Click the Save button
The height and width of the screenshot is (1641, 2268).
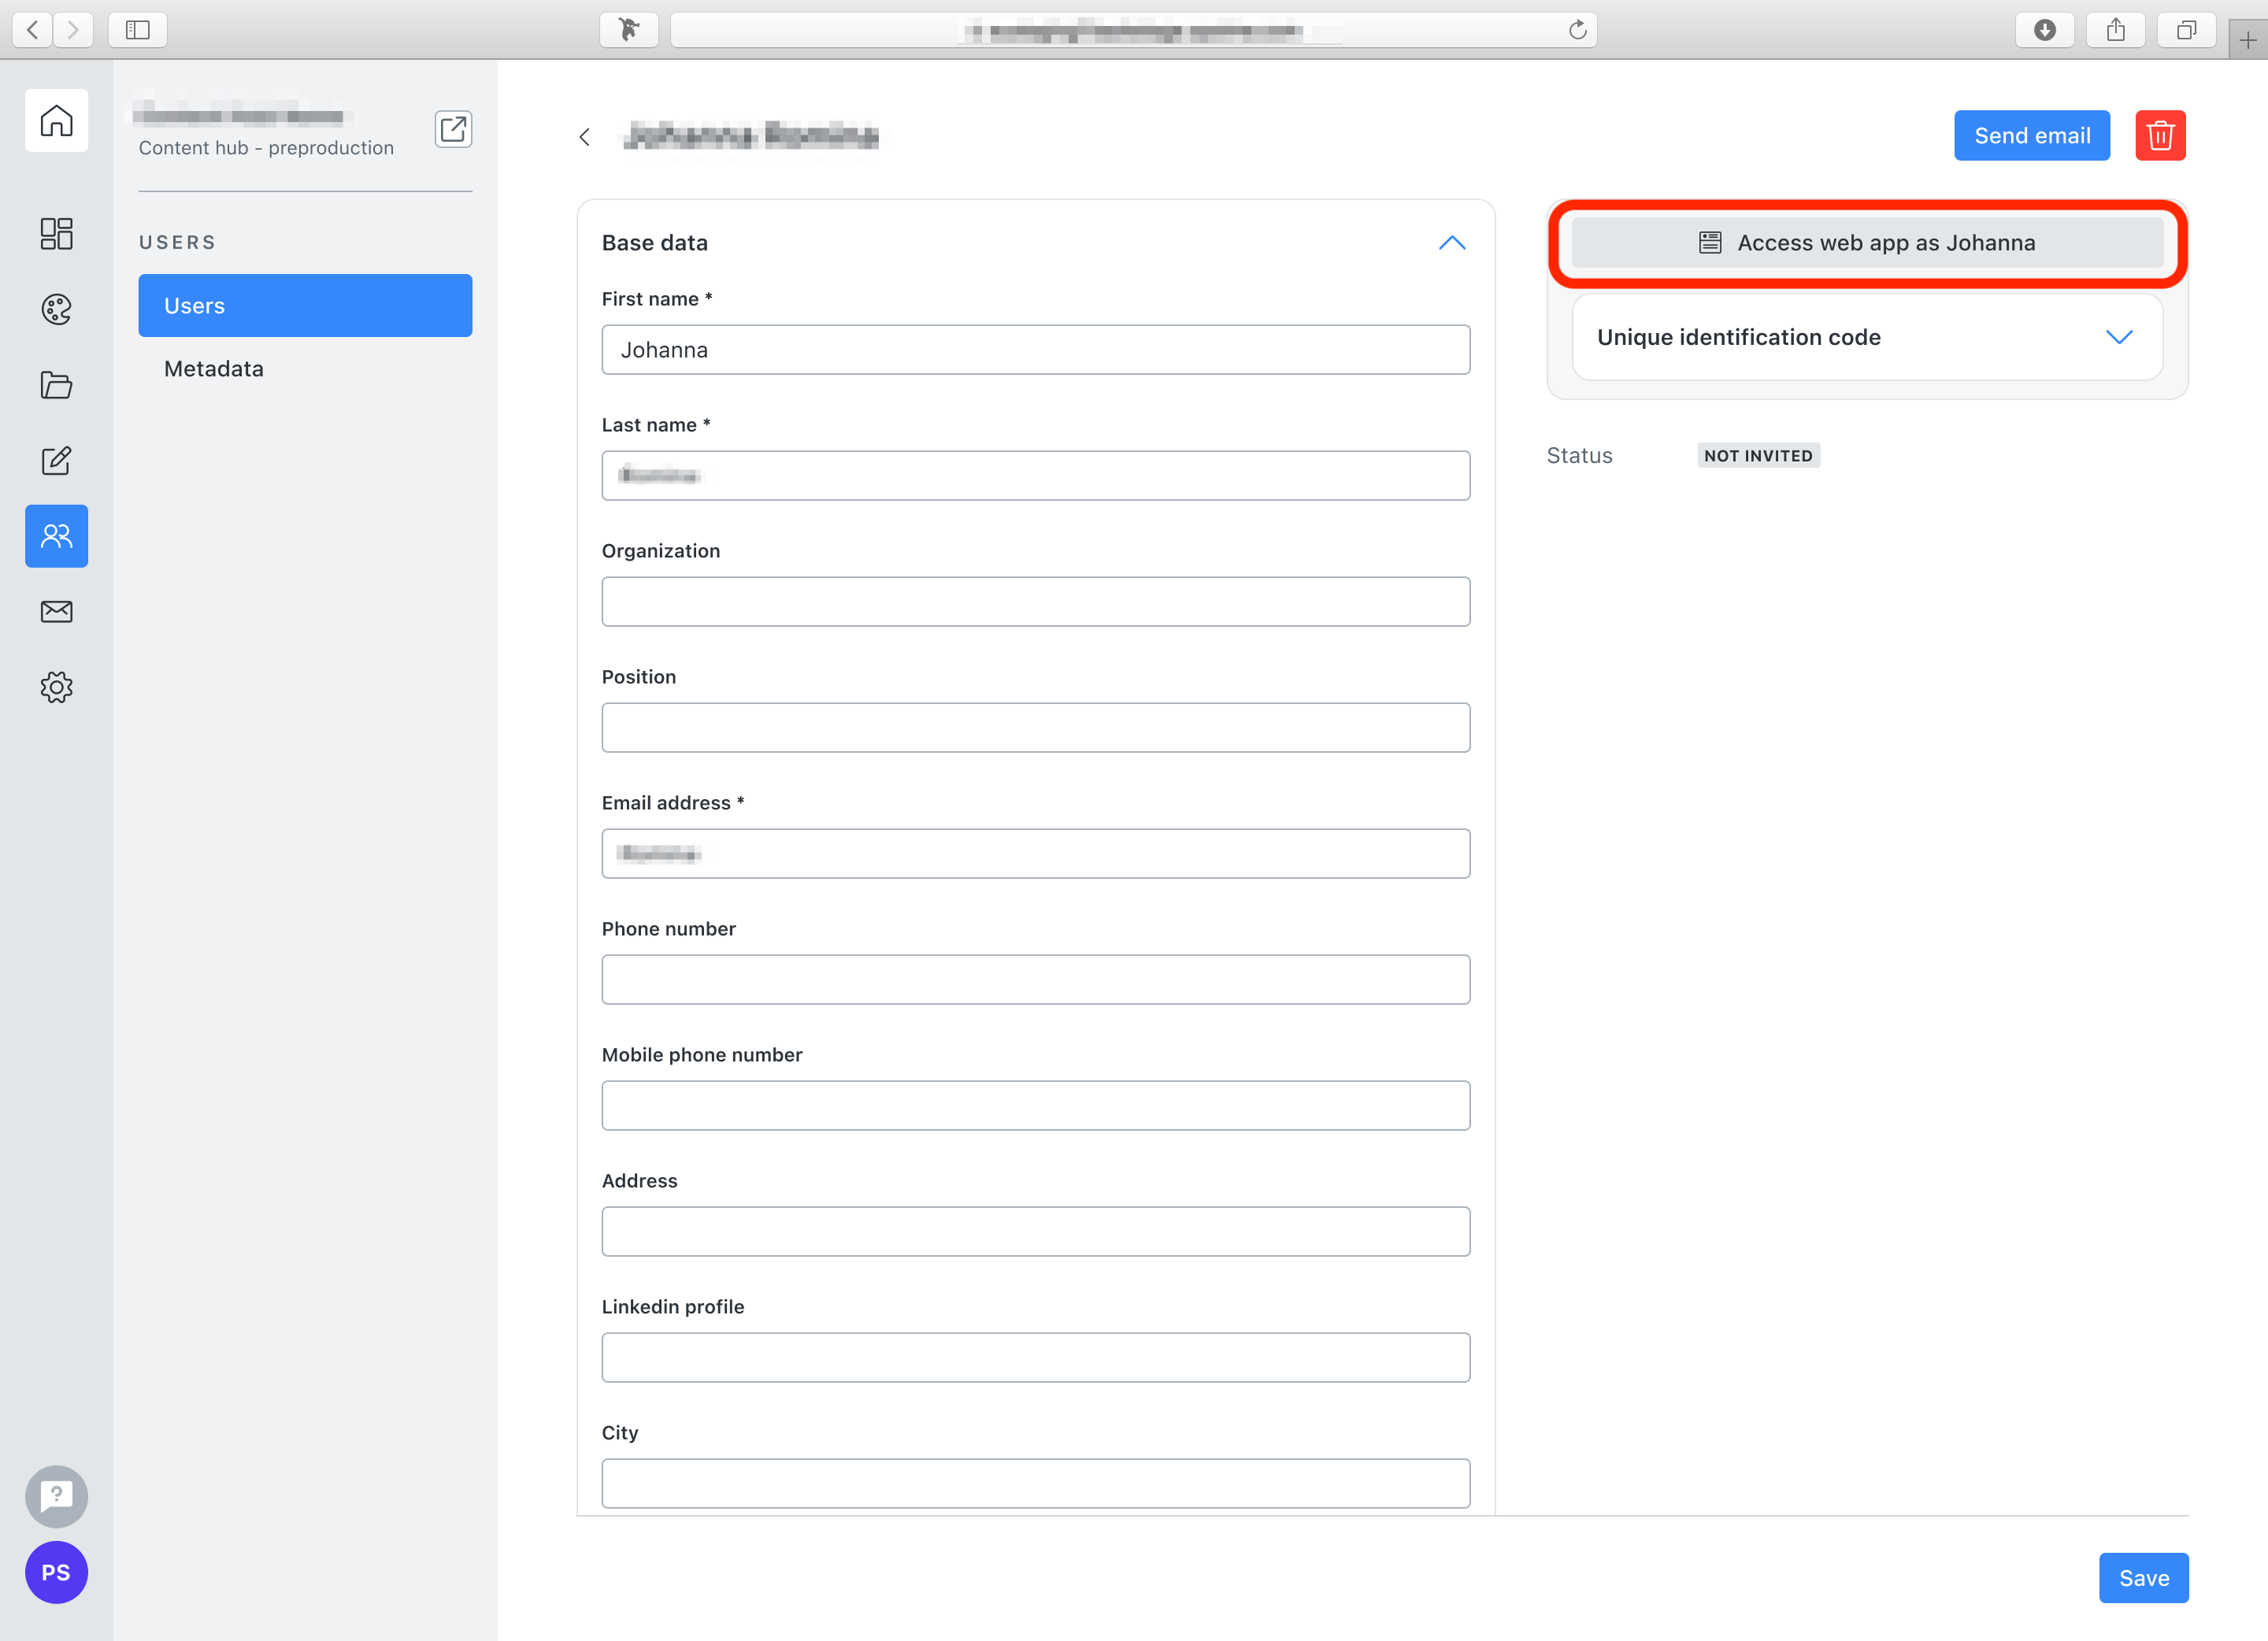(x=2143, y=1577)
